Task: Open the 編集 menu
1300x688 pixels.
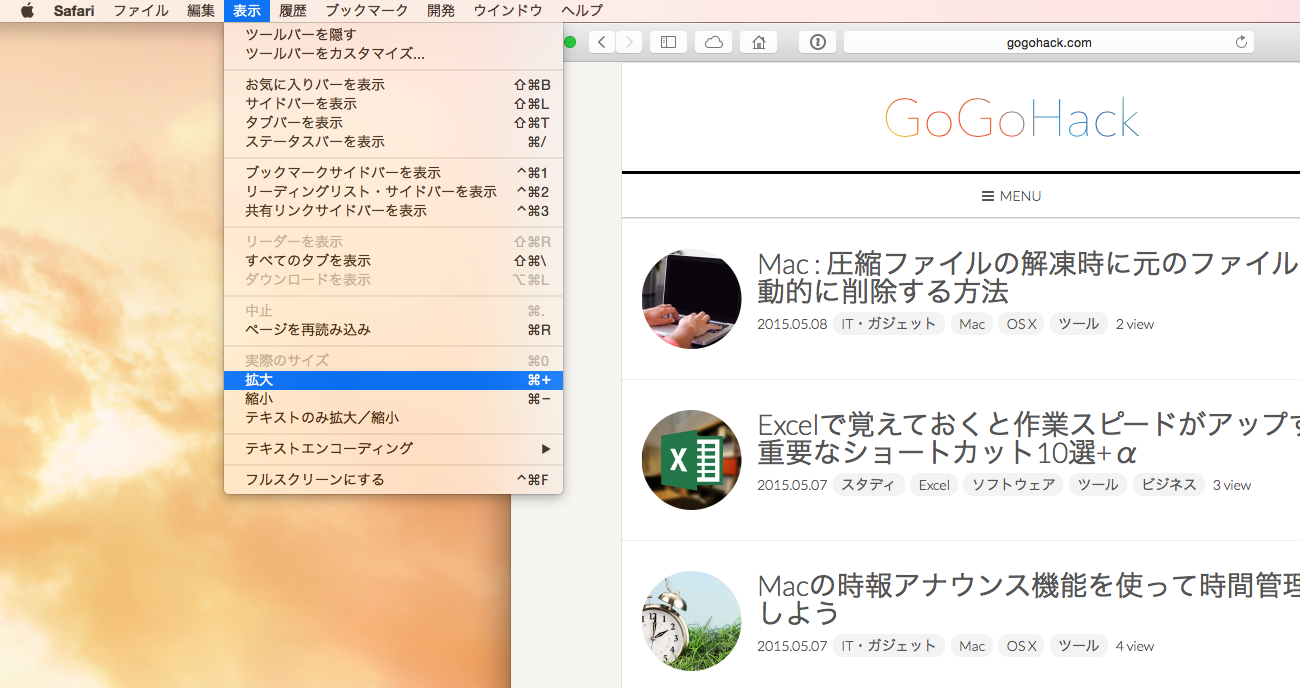Action: pyautogui.click(x=201, y=11)
